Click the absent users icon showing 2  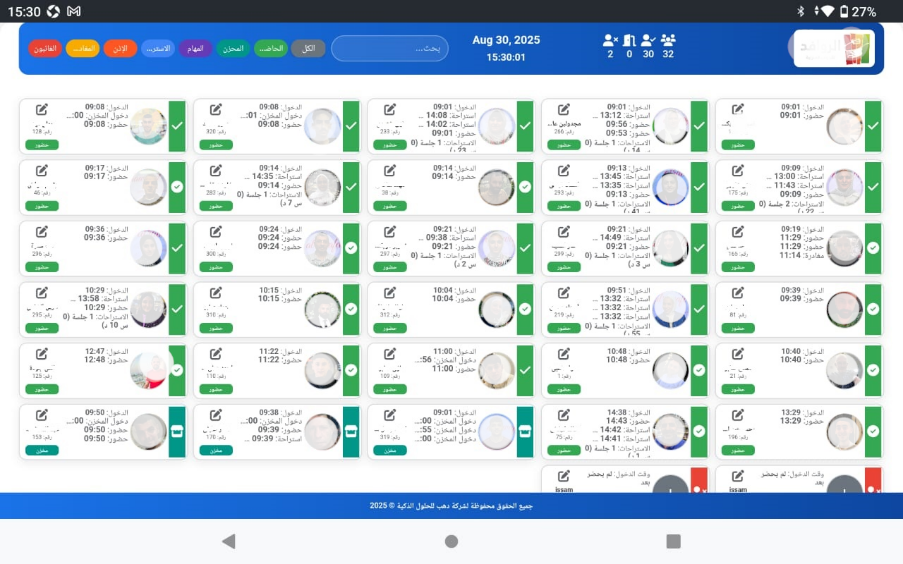610,41
